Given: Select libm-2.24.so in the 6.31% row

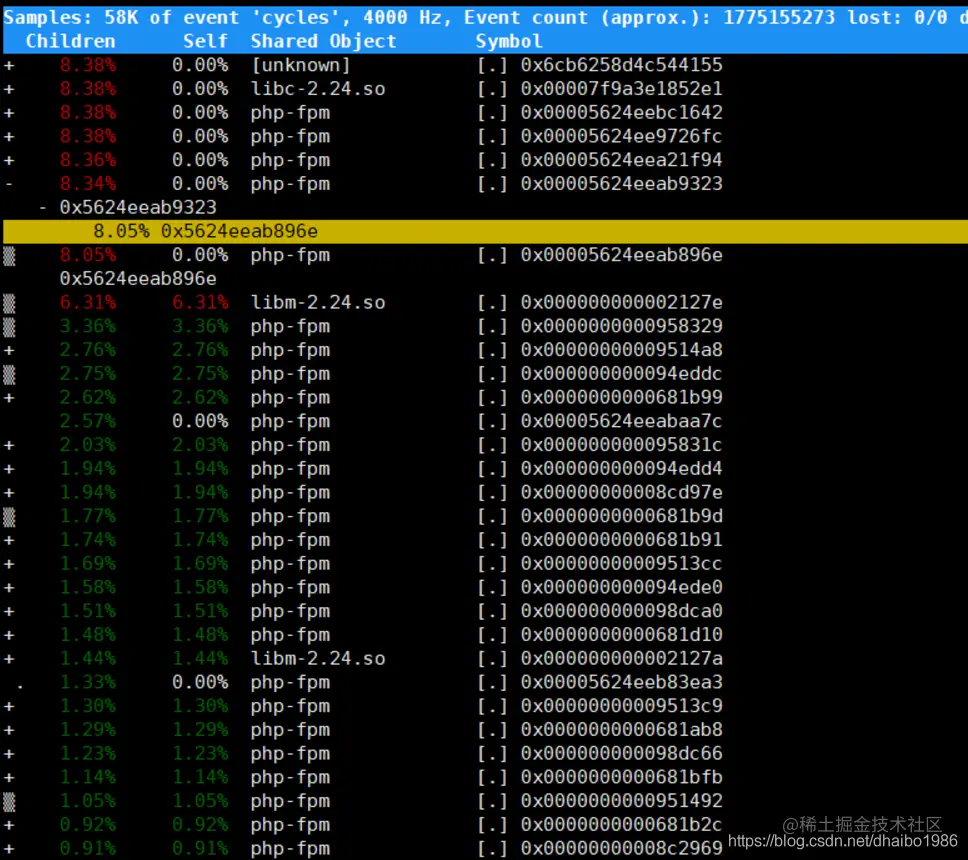Looking at the screenshot, I should coord(318,303).
